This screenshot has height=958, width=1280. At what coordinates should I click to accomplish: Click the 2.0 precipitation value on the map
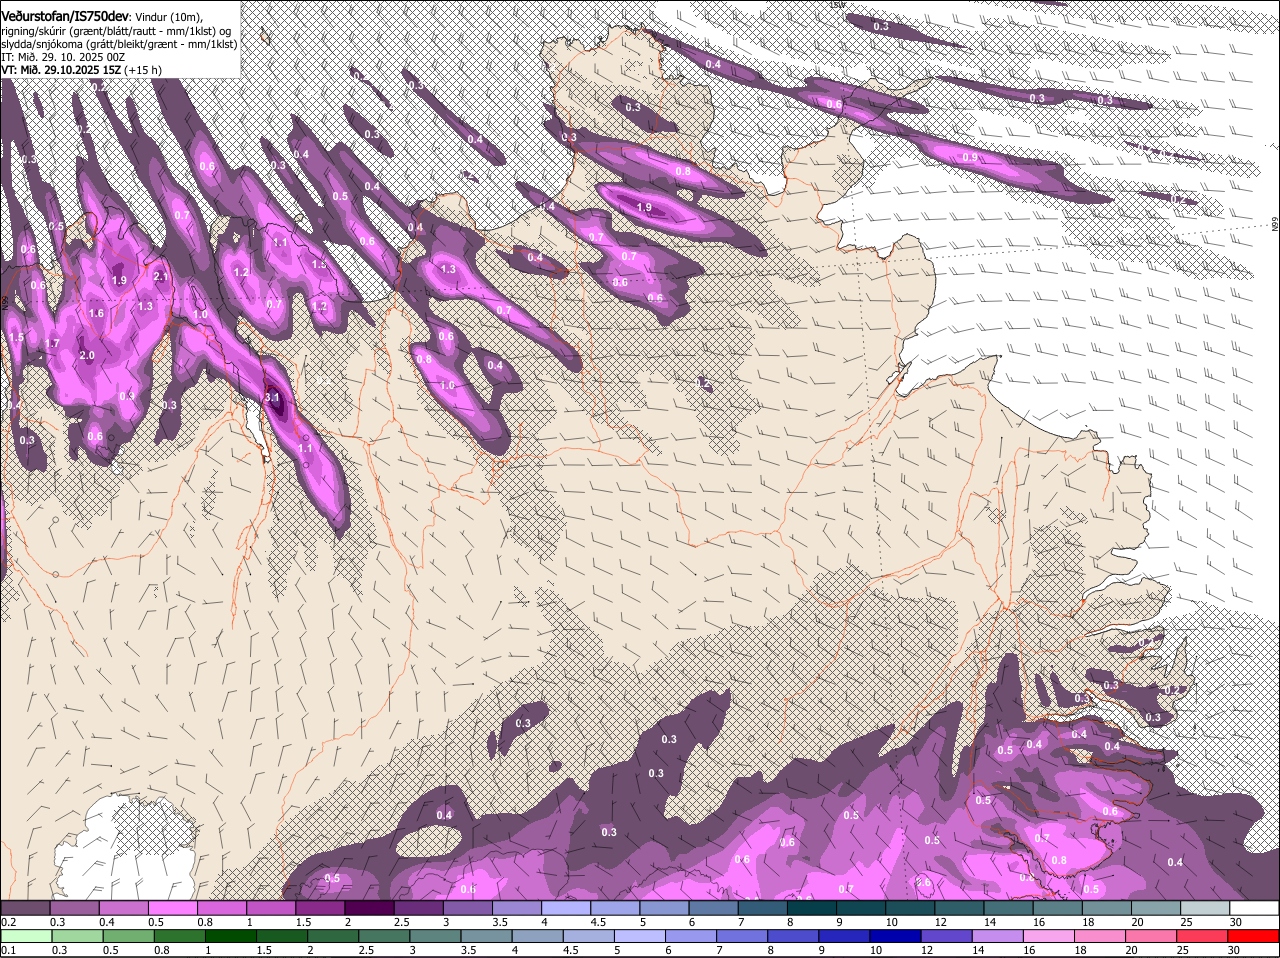click(87, 355)
